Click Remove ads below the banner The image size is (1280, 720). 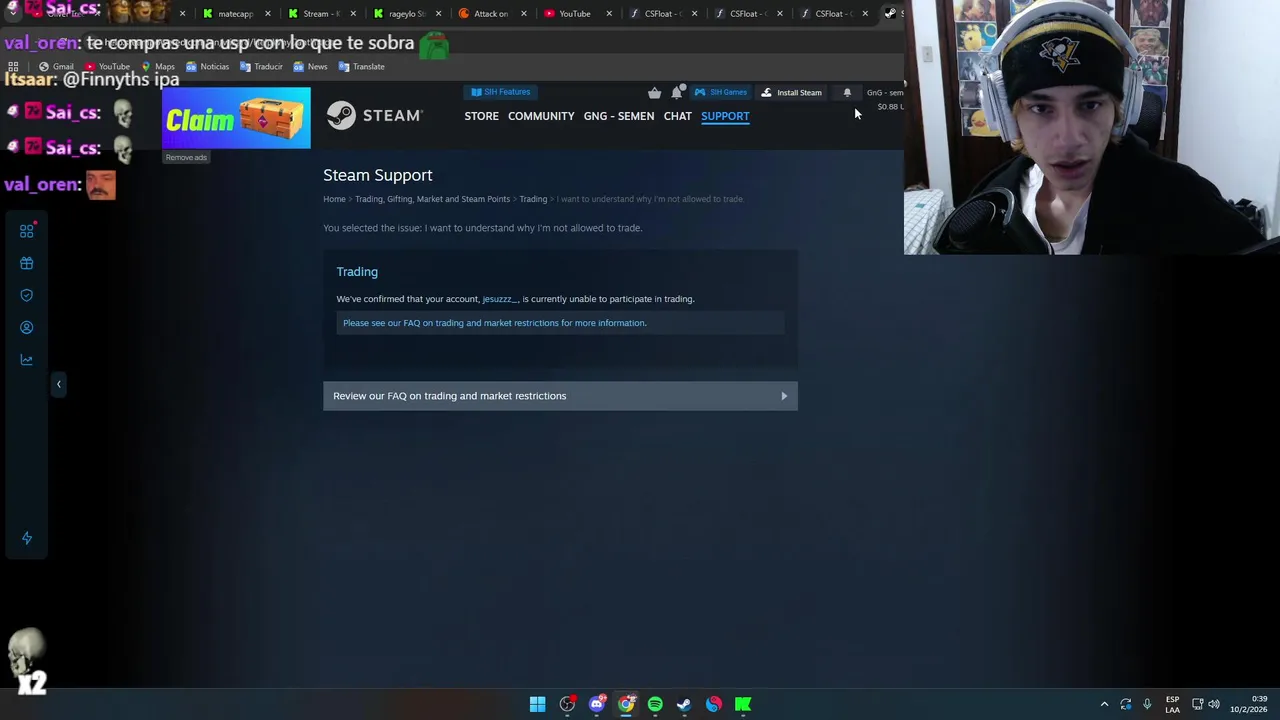(186, 157)
